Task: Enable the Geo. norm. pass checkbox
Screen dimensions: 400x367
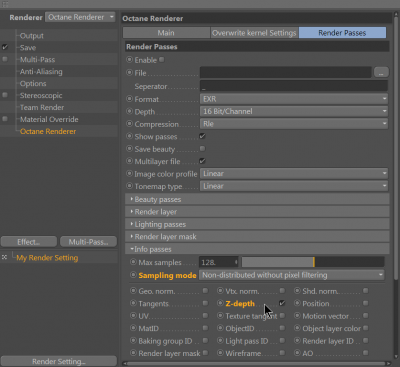Action: [x=205, y=291]
